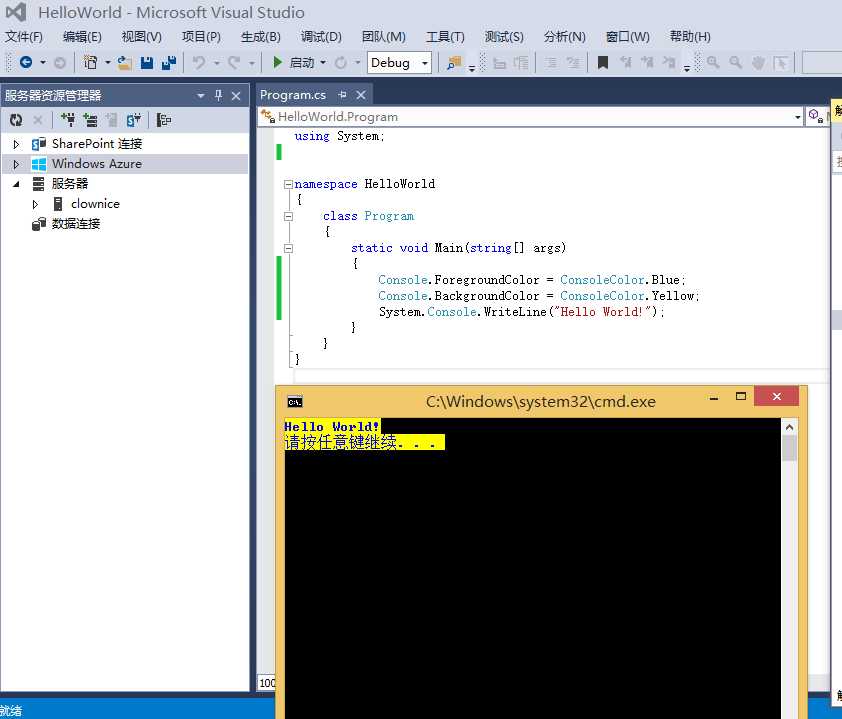Image resolution: width=842 pixels, height=719 pixels.
Task: Click Connect to Server icon in Server Explorer
Action: [90, 120]
